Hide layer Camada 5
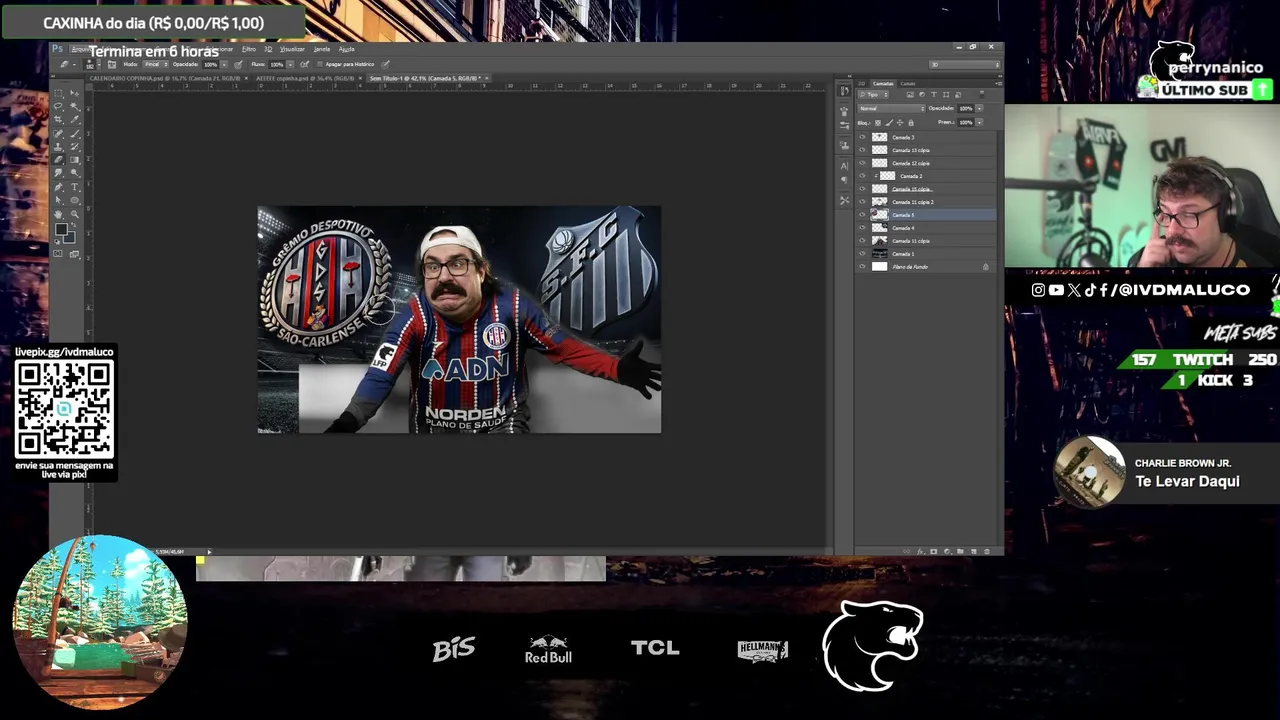The width and height of the screenshot is (1280, 720). tap(862, 215)
